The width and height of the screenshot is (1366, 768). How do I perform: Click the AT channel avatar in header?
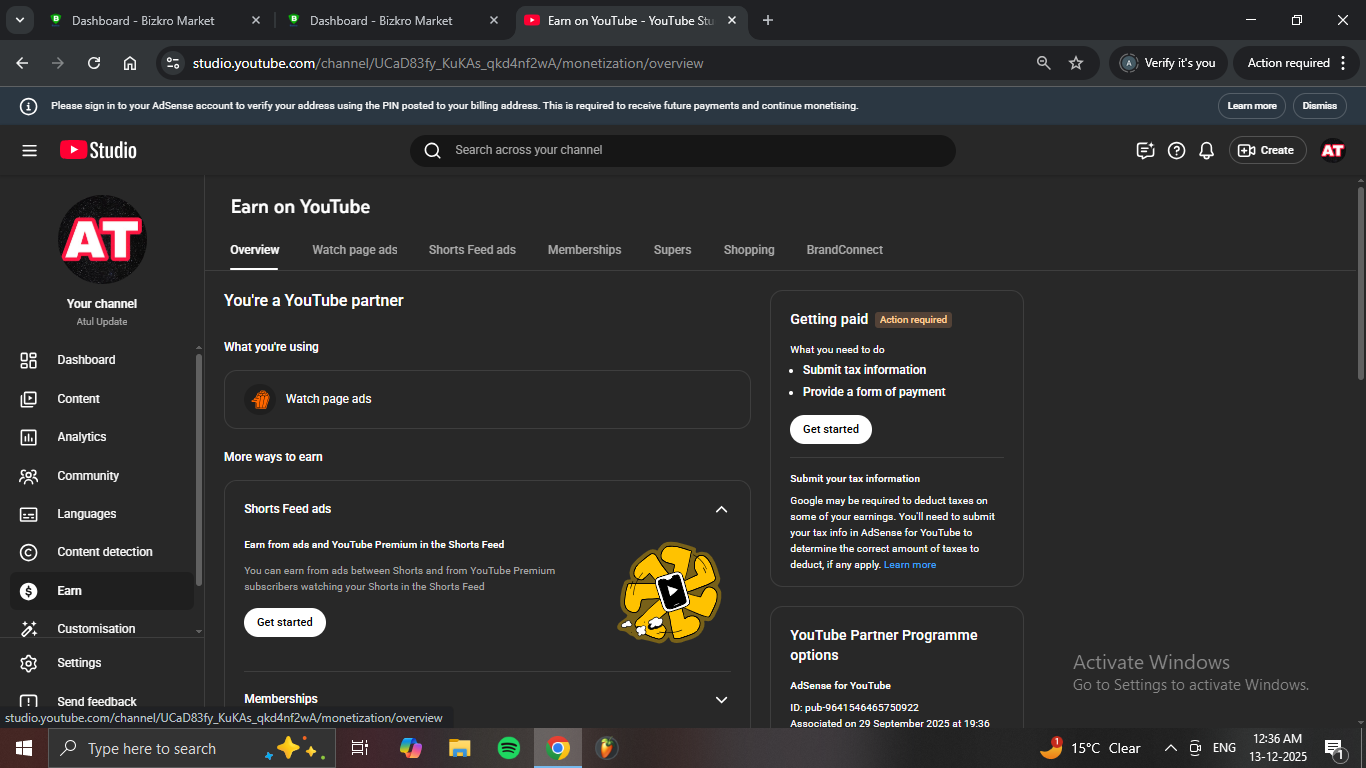tap(1332, 150)
